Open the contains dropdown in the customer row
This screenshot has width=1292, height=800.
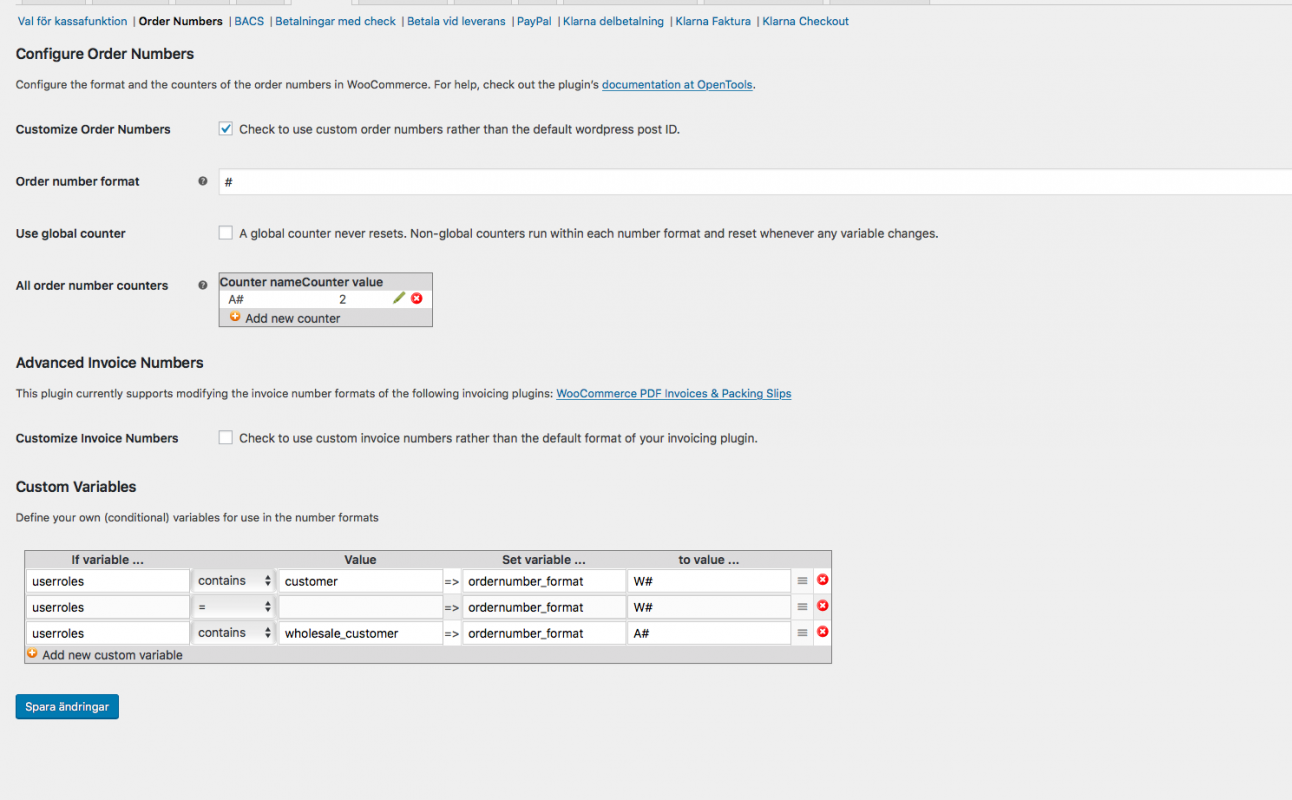click(x=234, y=581)
